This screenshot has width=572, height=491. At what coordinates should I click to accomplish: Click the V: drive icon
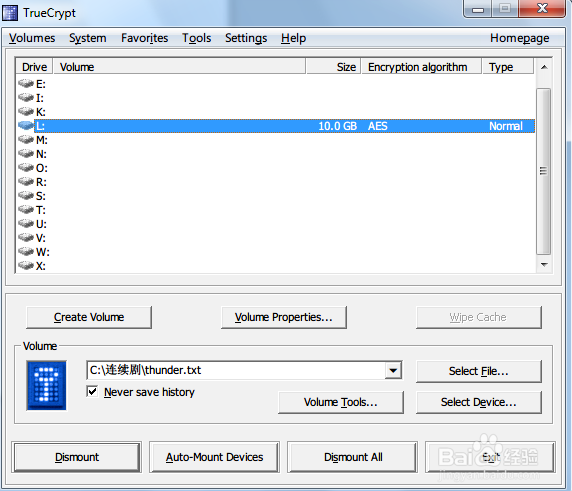pos(26,237)
